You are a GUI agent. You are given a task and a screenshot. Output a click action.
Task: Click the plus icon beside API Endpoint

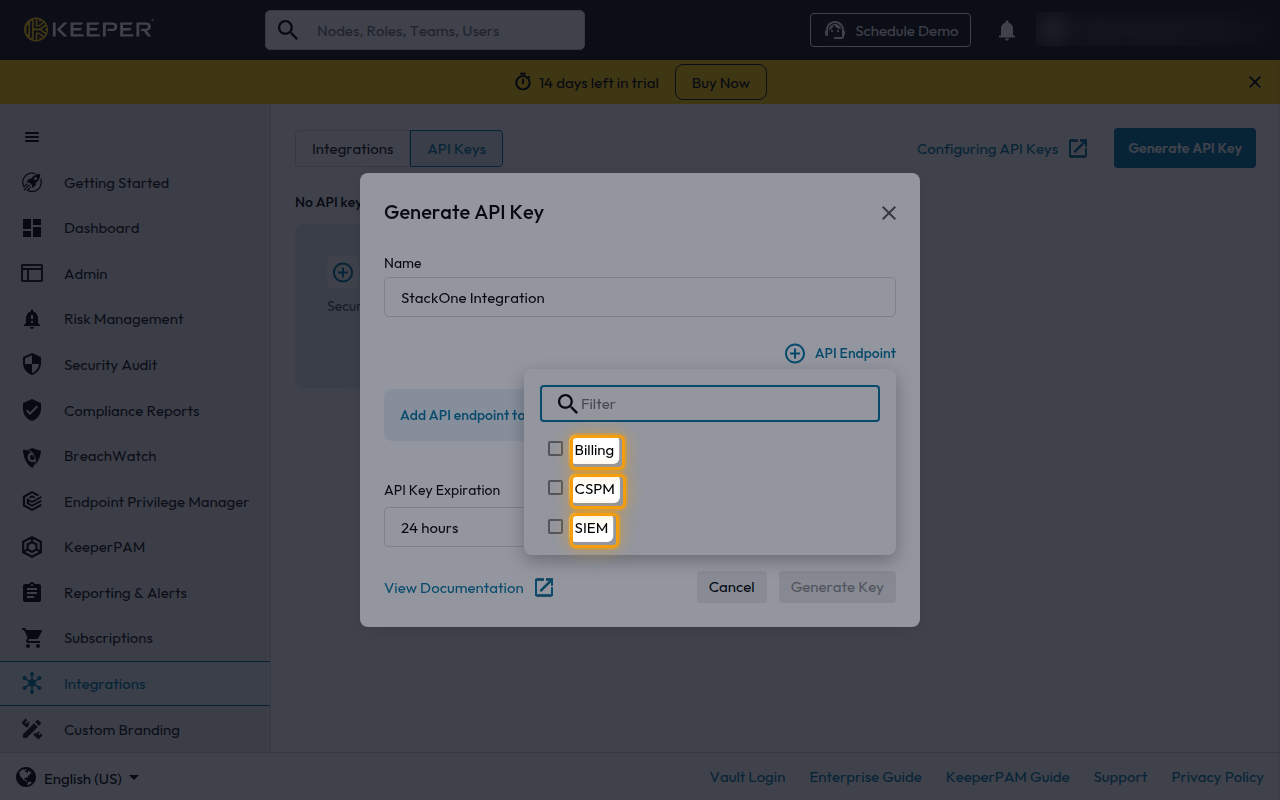[795, 353]
